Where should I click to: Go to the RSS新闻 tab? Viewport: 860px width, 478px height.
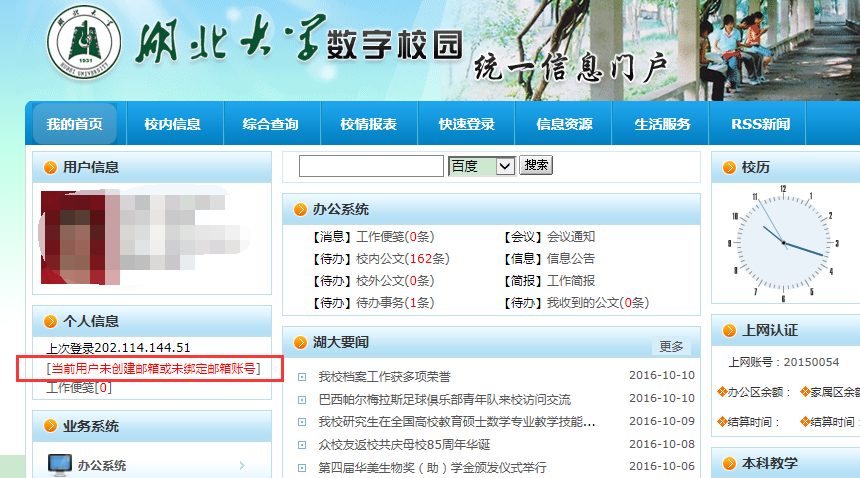coord(760,124)
